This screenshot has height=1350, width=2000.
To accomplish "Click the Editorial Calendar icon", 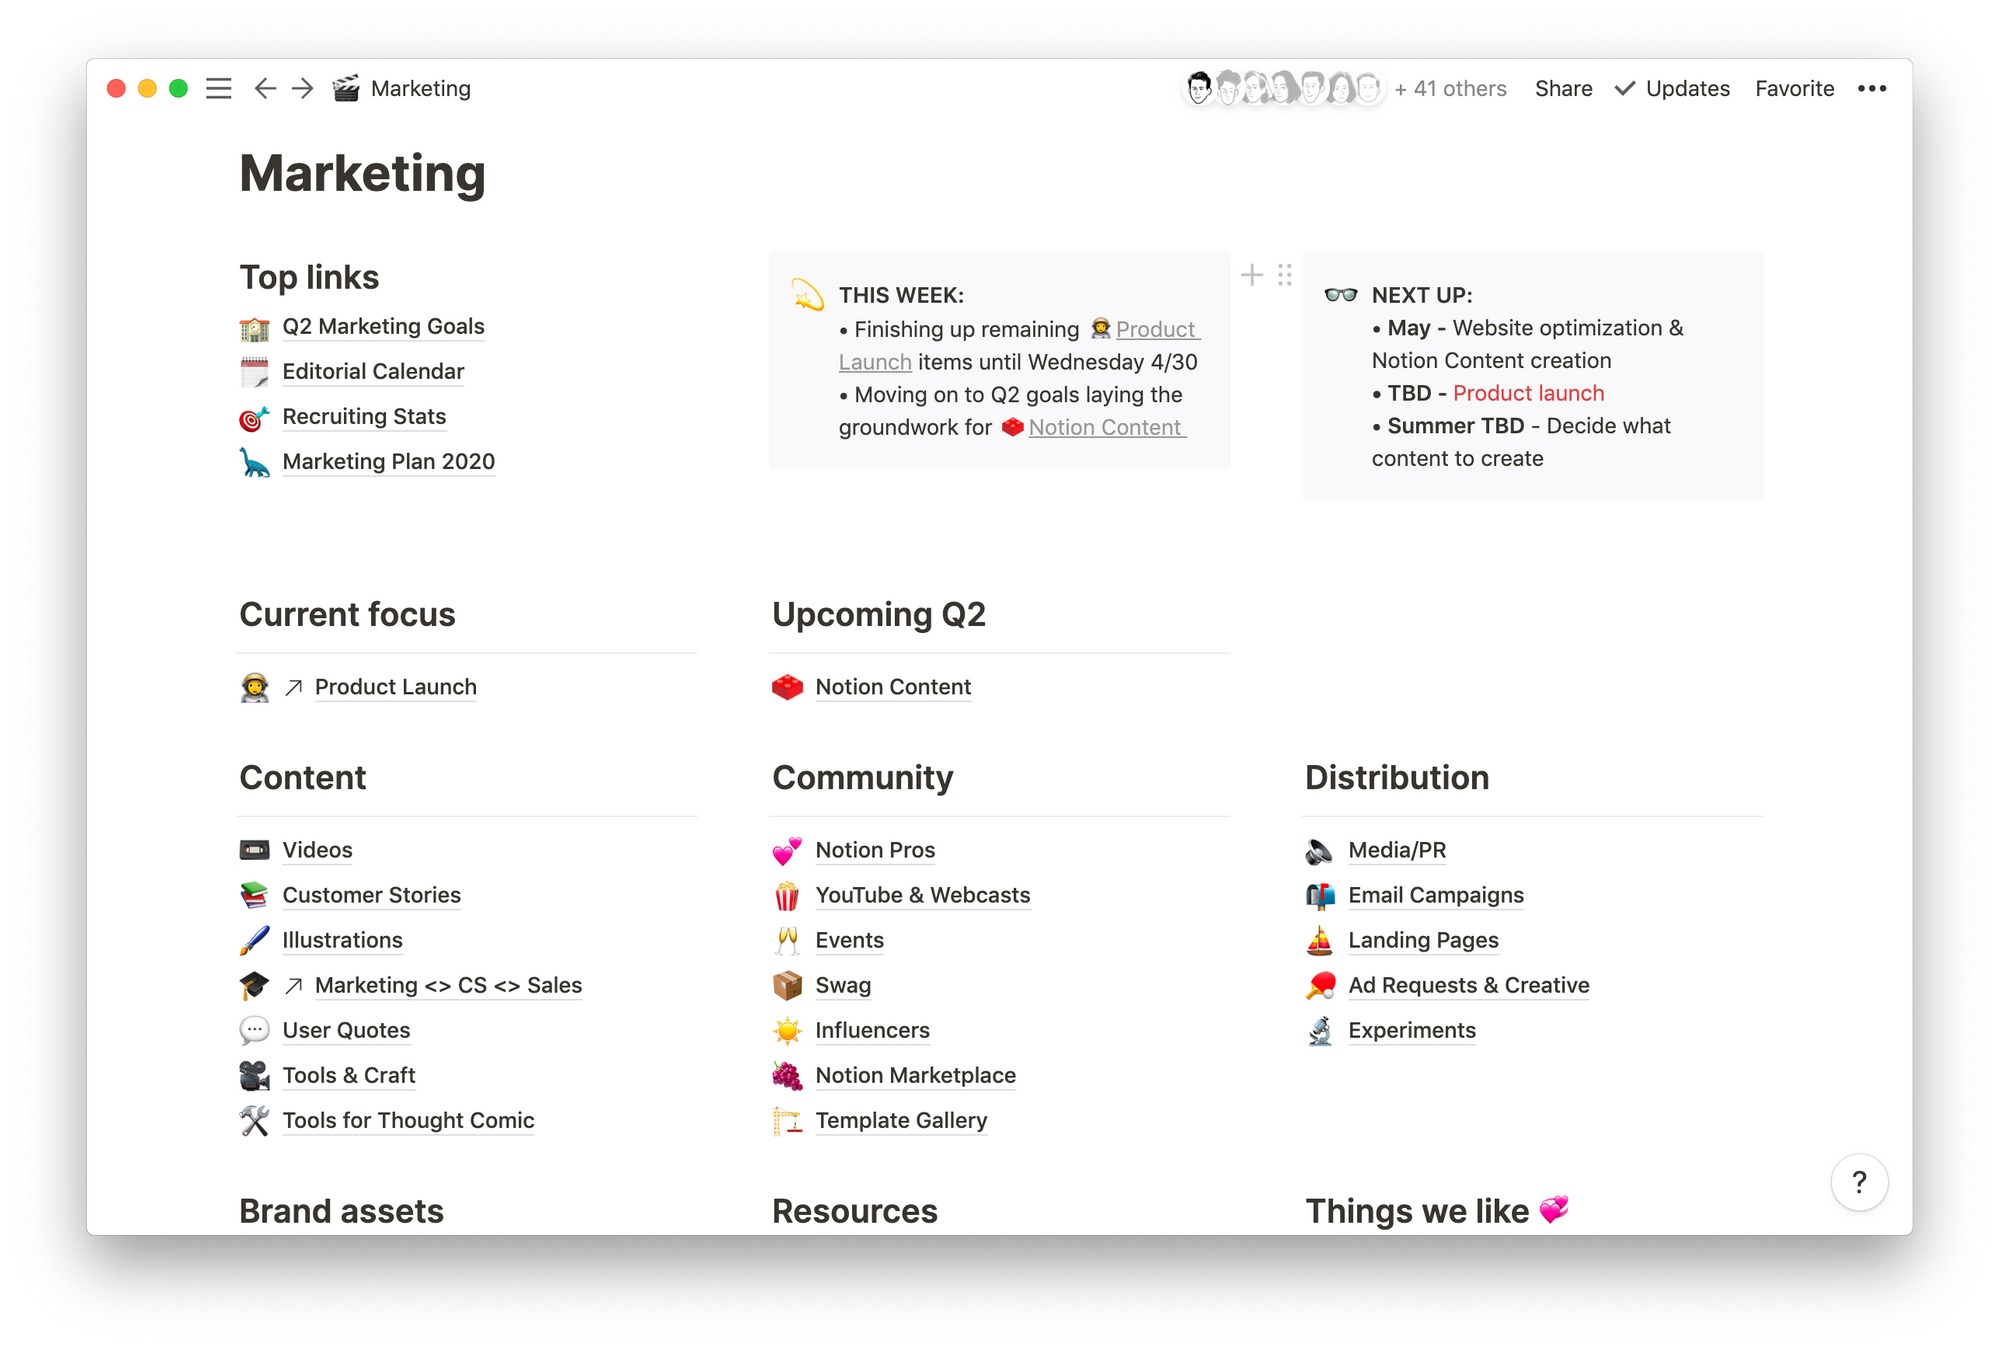I will 254,372.
